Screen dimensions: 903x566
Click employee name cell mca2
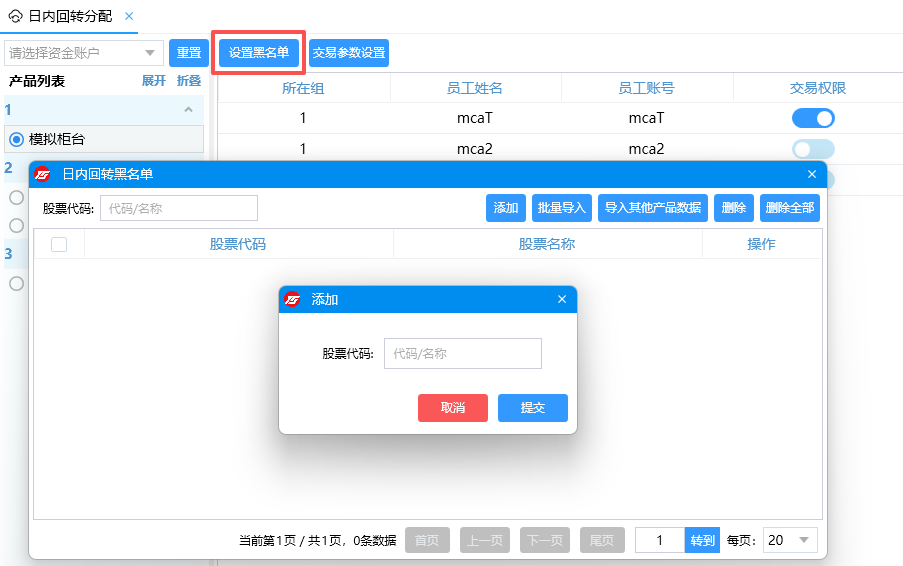475,149
